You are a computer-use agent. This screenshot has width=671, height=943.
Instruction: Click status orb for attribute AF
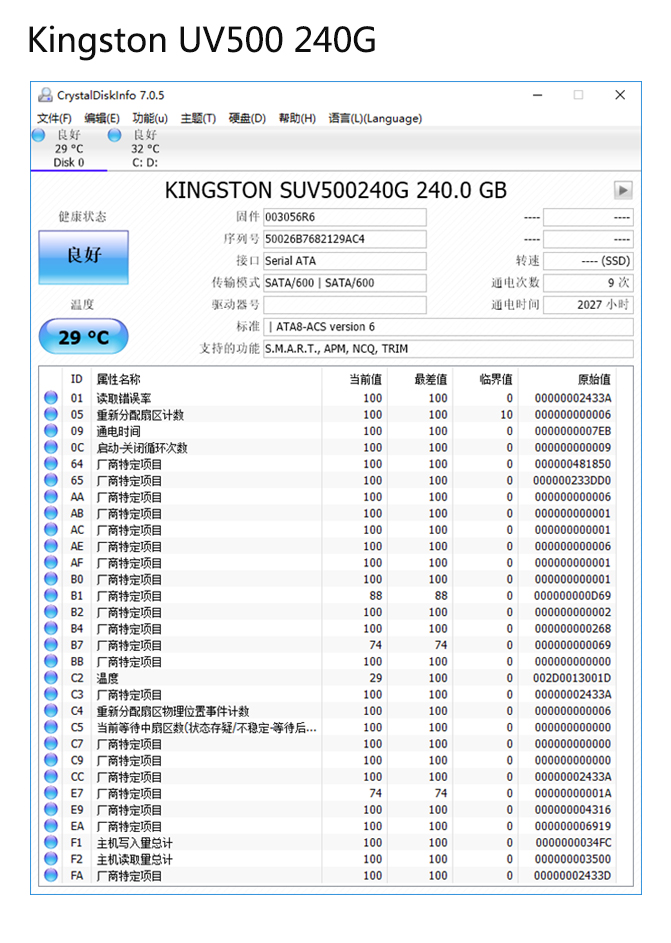[51, 562]
